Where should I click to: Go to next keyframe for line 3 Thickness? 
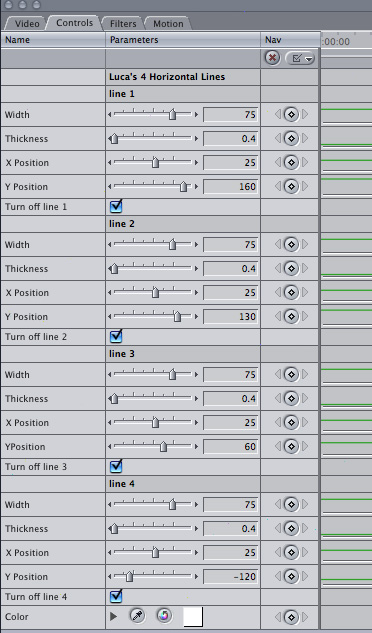305,398
